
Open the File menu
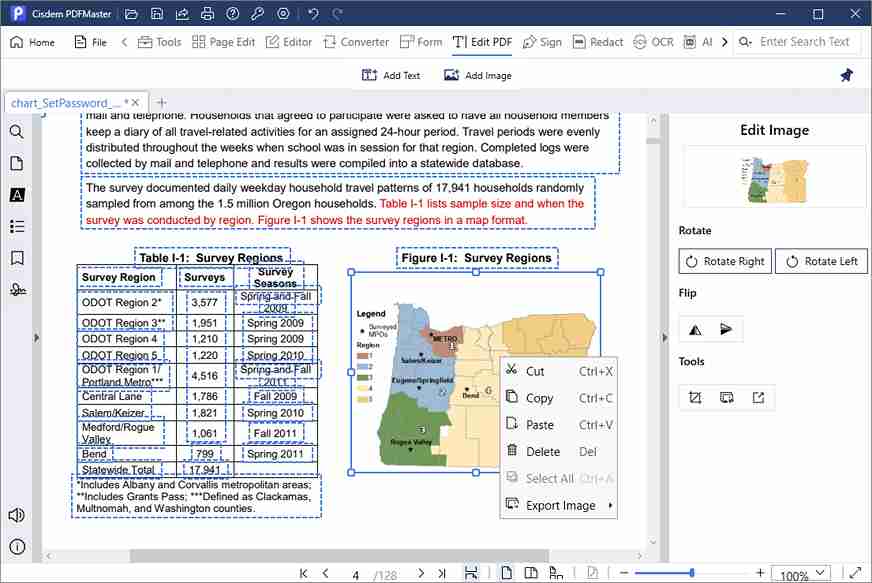(x=91, y=42)
